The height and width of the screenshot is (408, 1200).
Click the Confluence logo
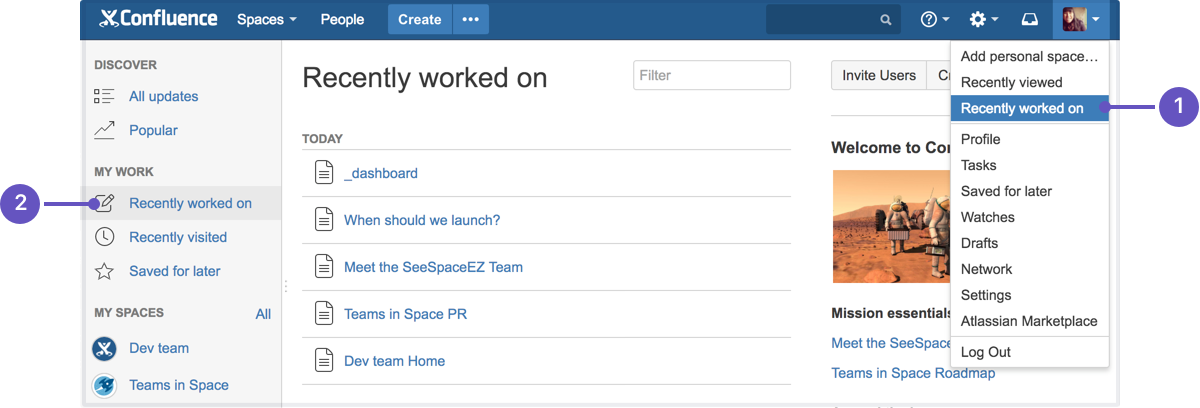pyautogui.click(x=158, y=19)
